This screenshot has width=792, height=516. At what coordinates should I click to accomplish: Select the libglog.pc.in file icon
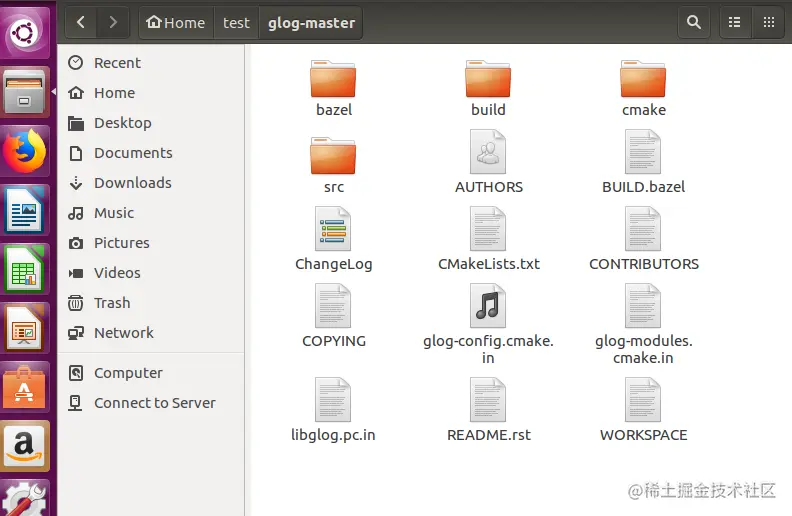(333, 399)
